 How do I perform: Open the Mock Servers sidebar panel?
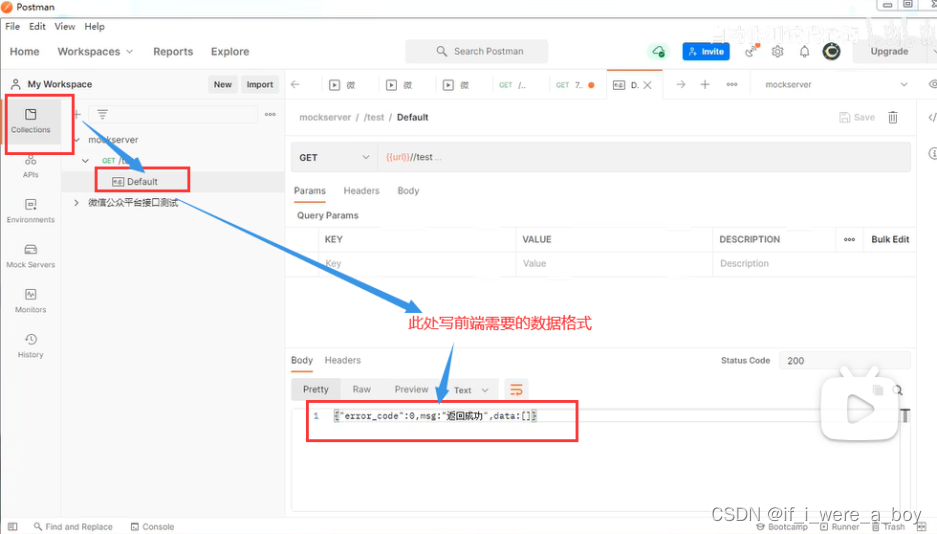[x=30, y=256]
